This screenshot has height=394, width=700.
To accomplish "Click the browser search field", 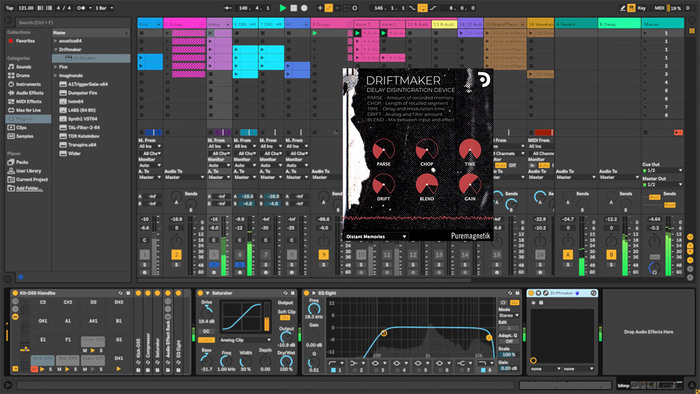I will click(73, 22).
